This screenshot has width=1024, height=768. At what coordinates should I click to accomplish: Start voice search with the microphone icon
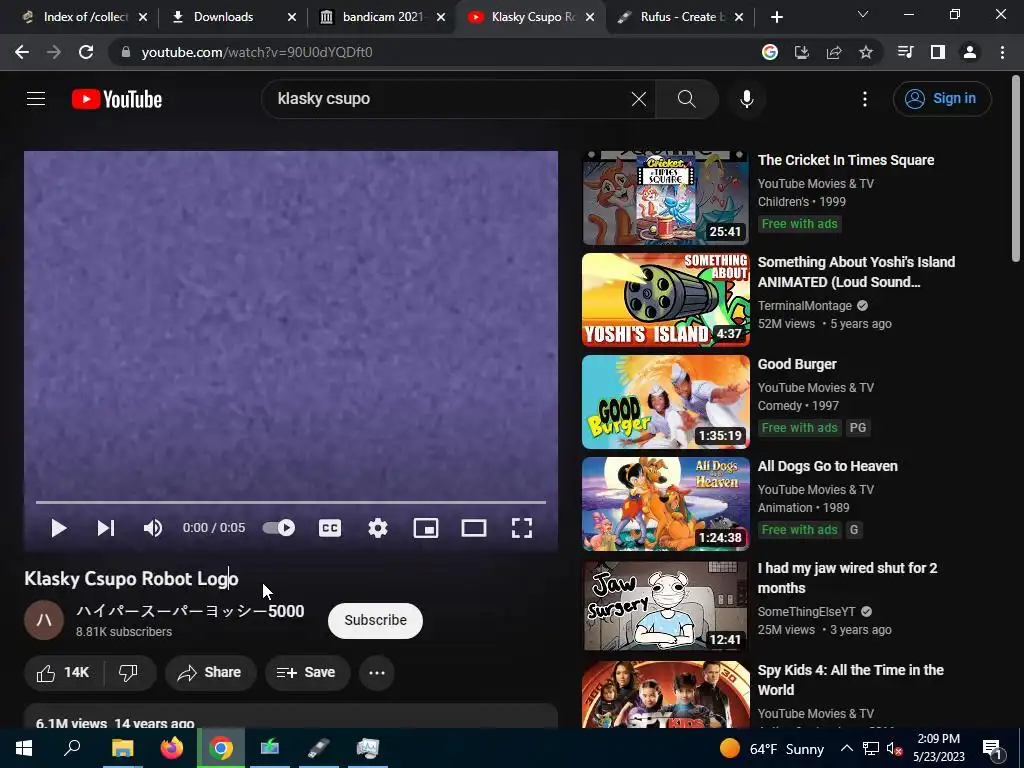tap(746, 99)
